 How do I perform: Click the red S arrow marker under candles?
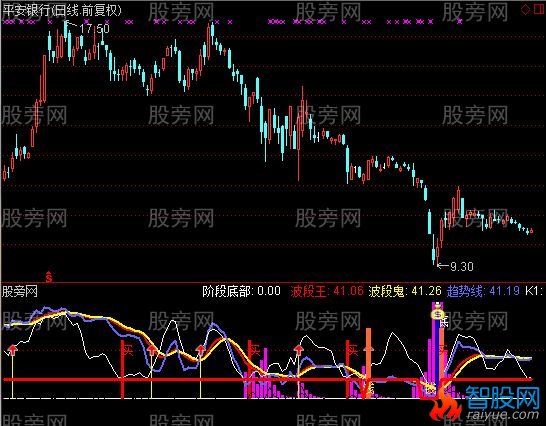click(49, 276)
